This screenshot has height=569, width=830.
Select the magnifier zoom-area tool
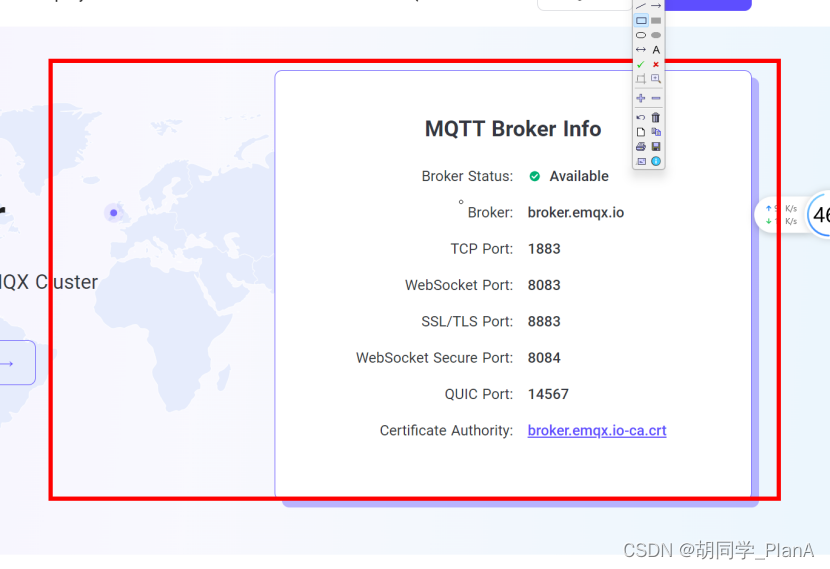pyautogui.click(x=656, y=79)
